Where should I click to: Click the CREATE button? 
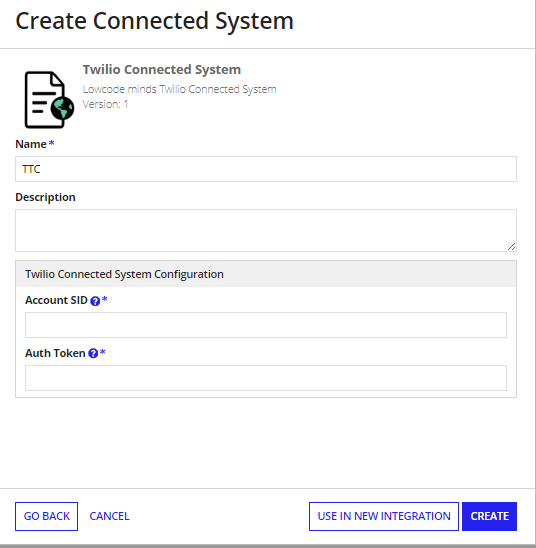pyautogui.click(x=489, y=516)
